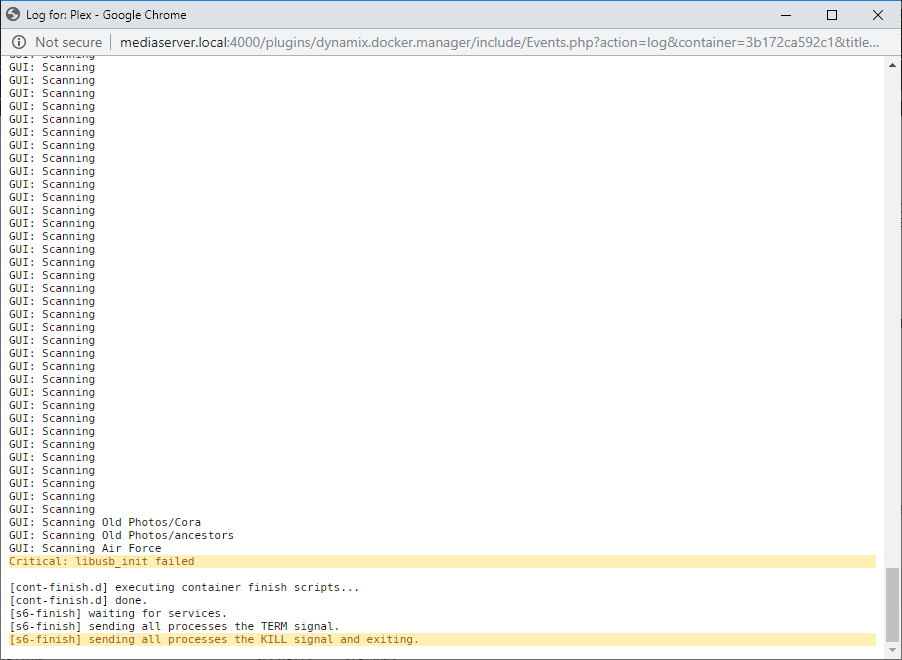Click '[s6-finish] waiting for services.' line

tap(118, 613)
